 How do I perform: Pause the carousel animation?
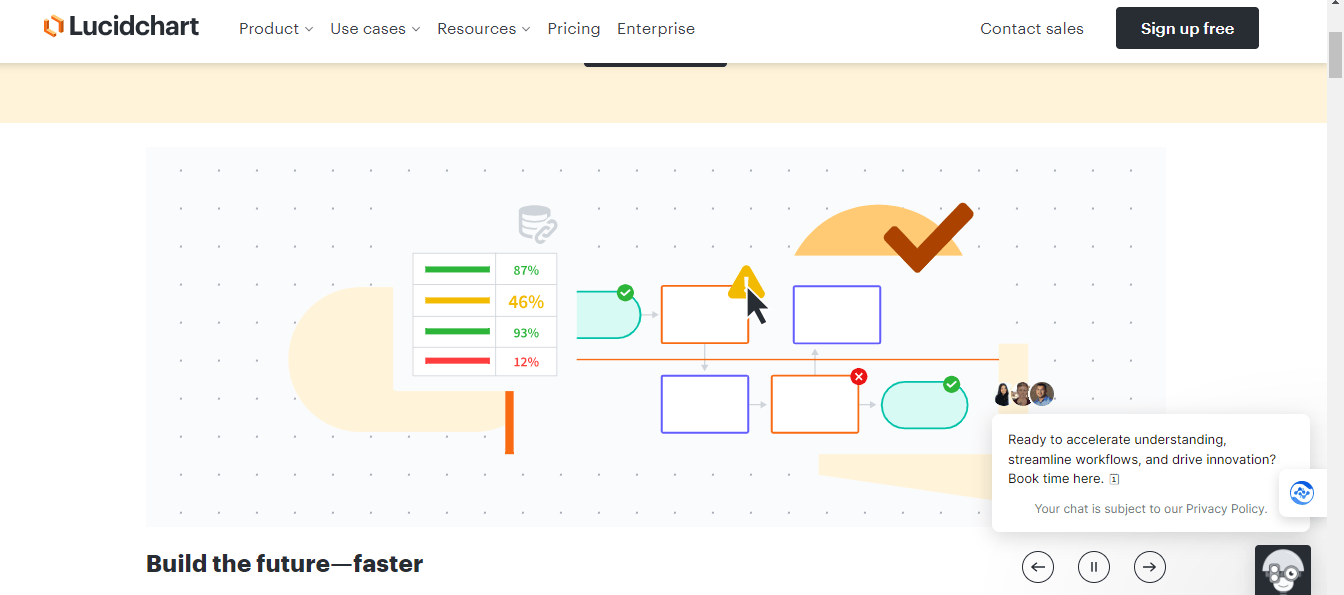1094,567
